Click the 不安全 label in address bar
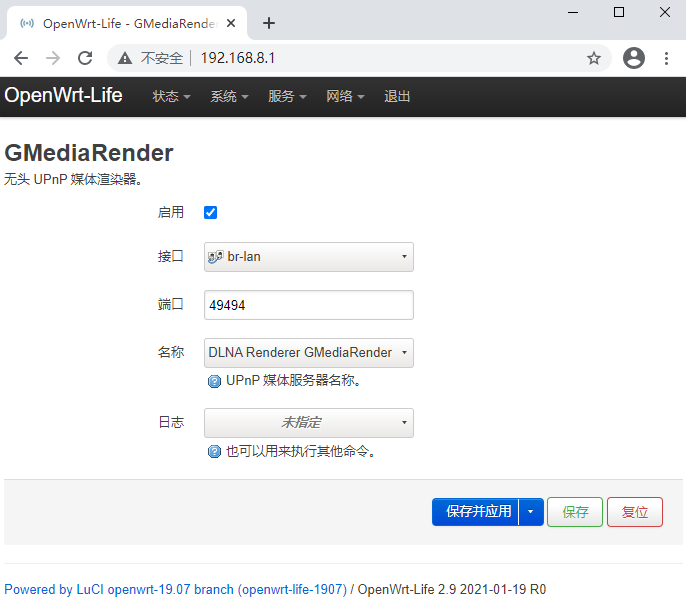Image resolution: width=686 pixels, height=615 pixels. [x=161, y=58]
